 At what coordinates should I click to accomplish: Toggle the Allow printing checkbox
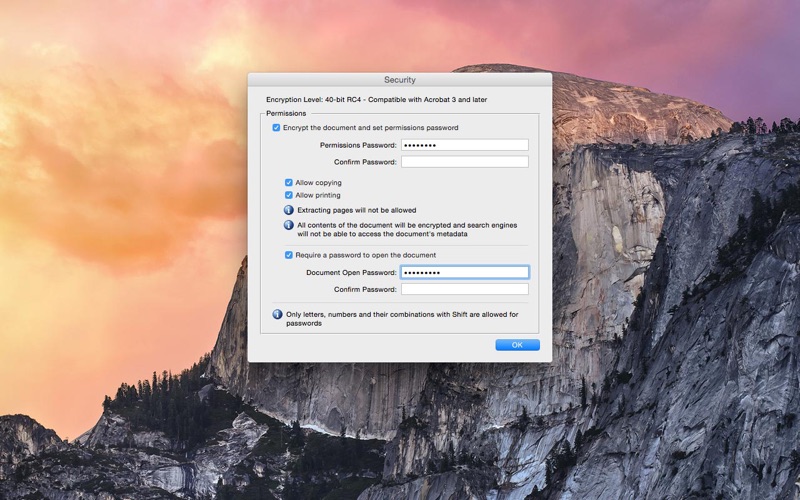coord(289,195)
